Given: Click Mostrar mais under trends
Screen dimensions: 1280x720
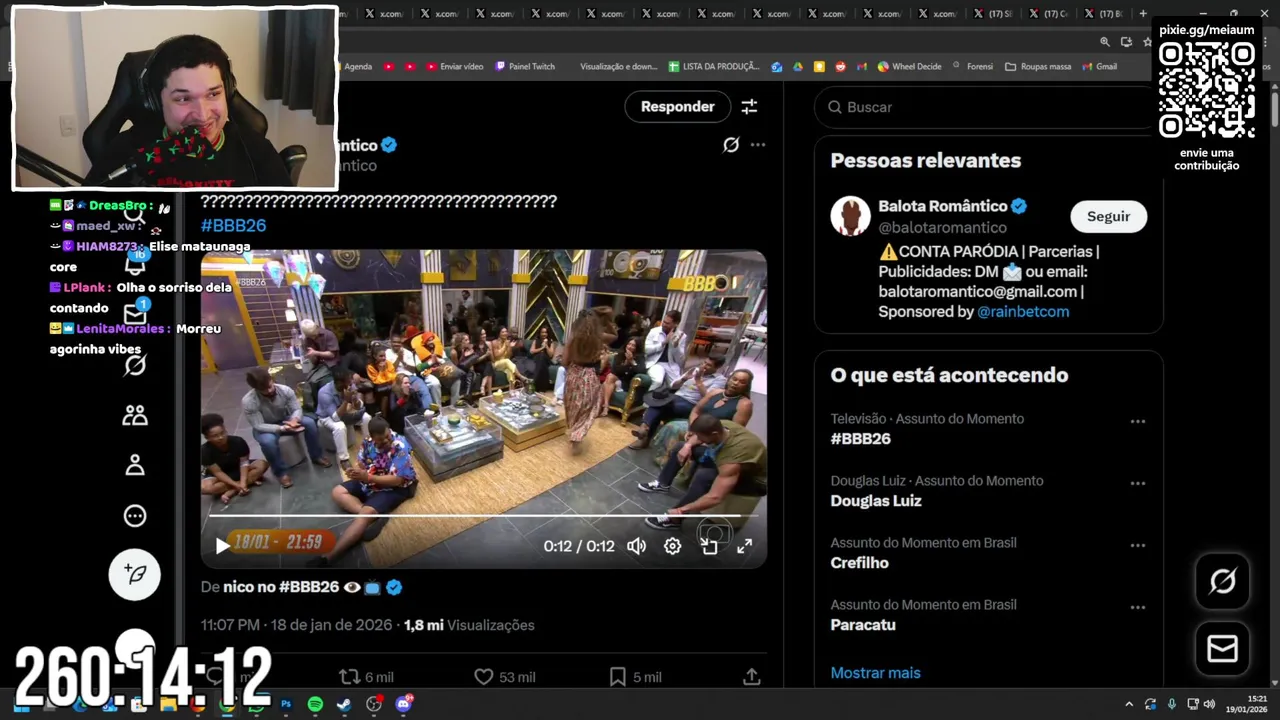Looking at the screenshot, I should pyautogui.click(x=875, y=673).
